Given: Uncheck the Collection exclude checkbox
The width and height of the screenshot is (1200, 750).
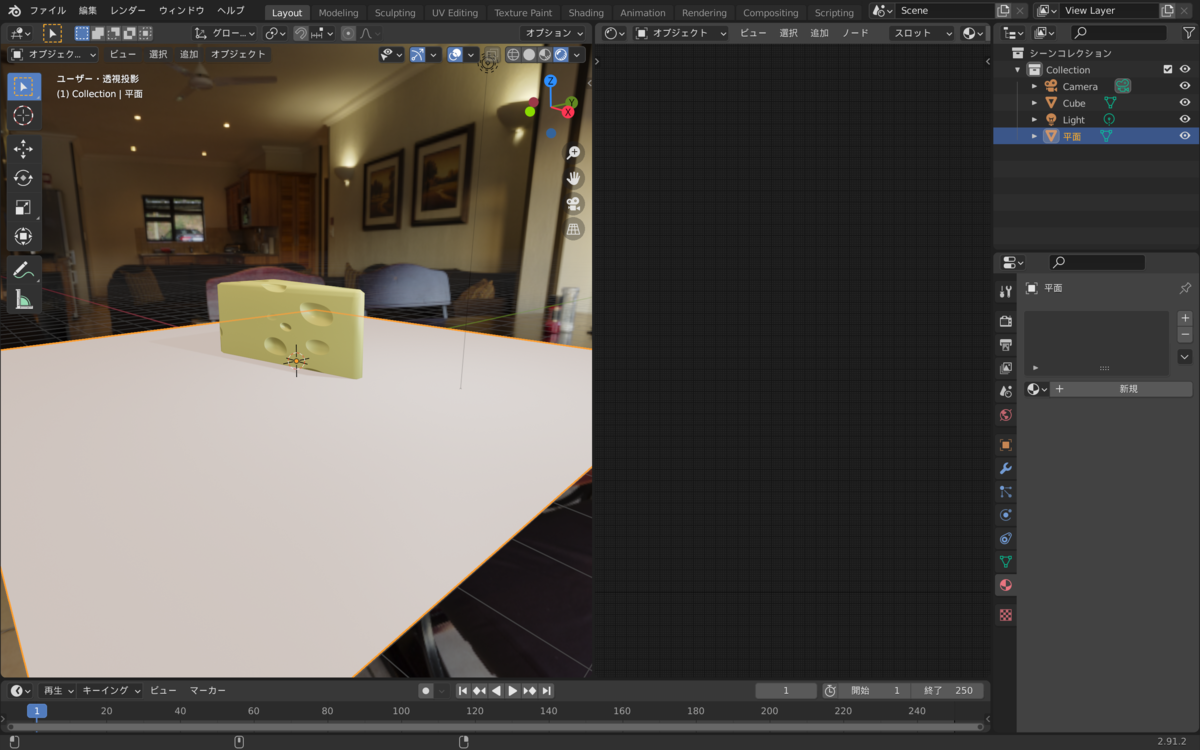Looking at the screenshot, I should [1167, 70].
